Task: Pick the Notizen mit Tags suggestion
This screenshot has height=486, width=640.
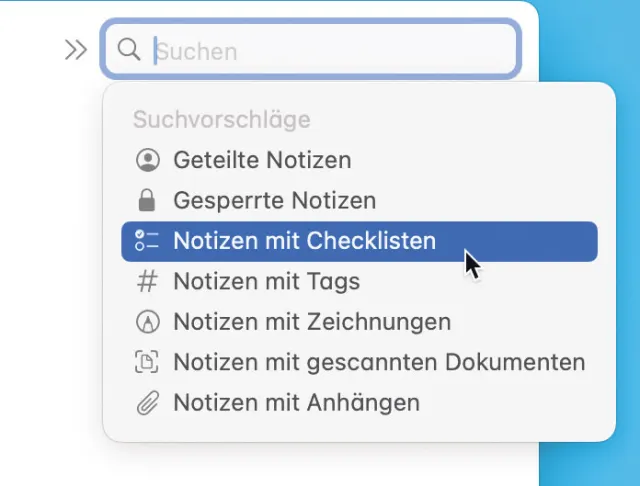Action: (266, 282)
